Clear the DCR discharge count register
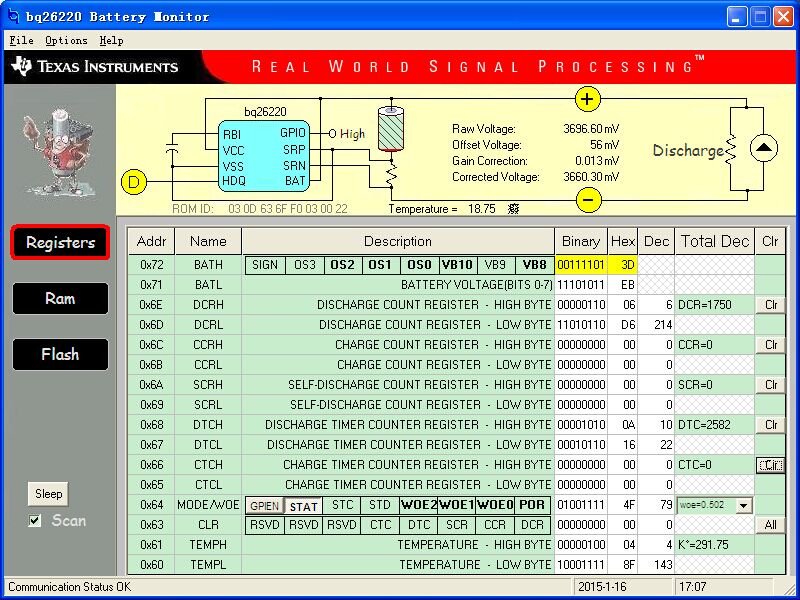Viewport: 800px width, 600px height. point(770,305)
